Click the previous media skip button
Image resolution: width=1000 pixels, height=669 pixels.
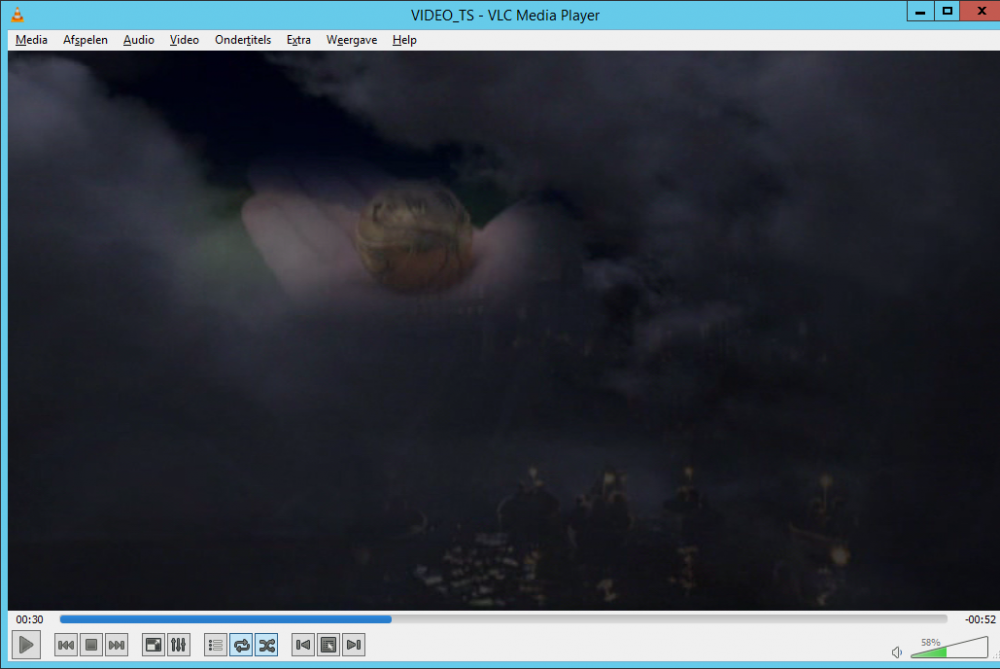[66, 645]
